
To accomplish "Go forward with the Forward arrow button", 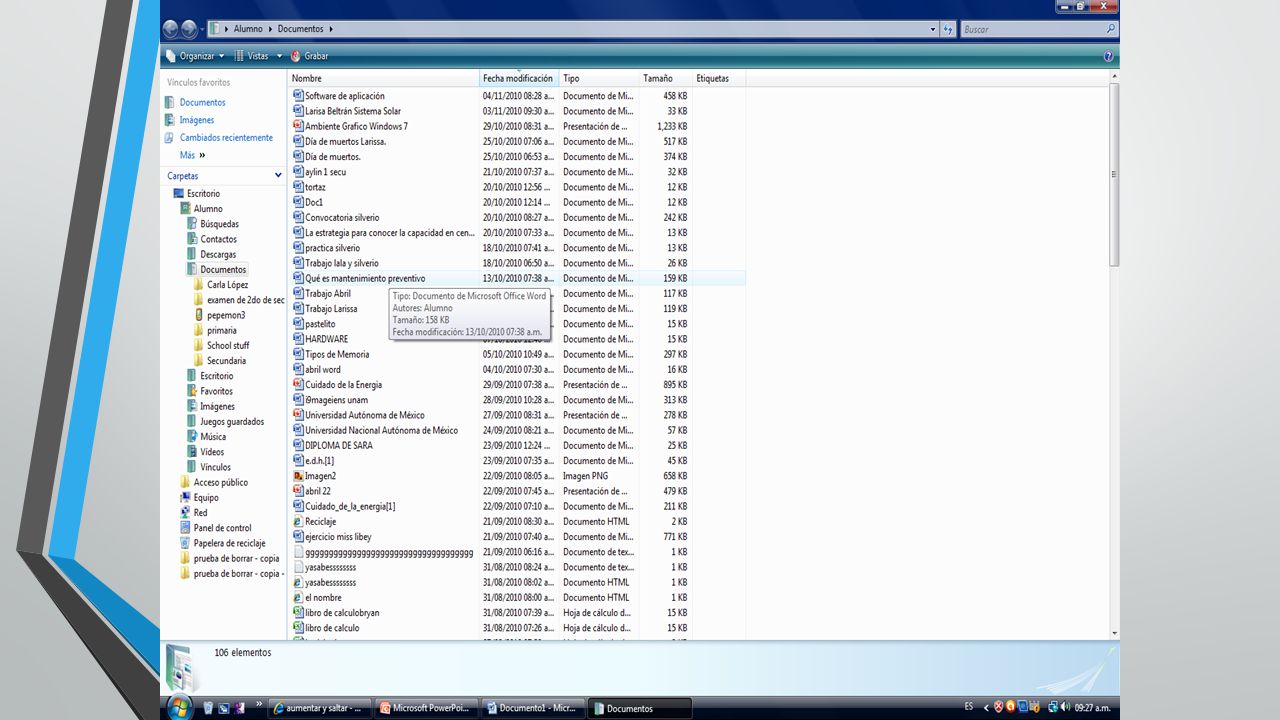I will point(189,29).
